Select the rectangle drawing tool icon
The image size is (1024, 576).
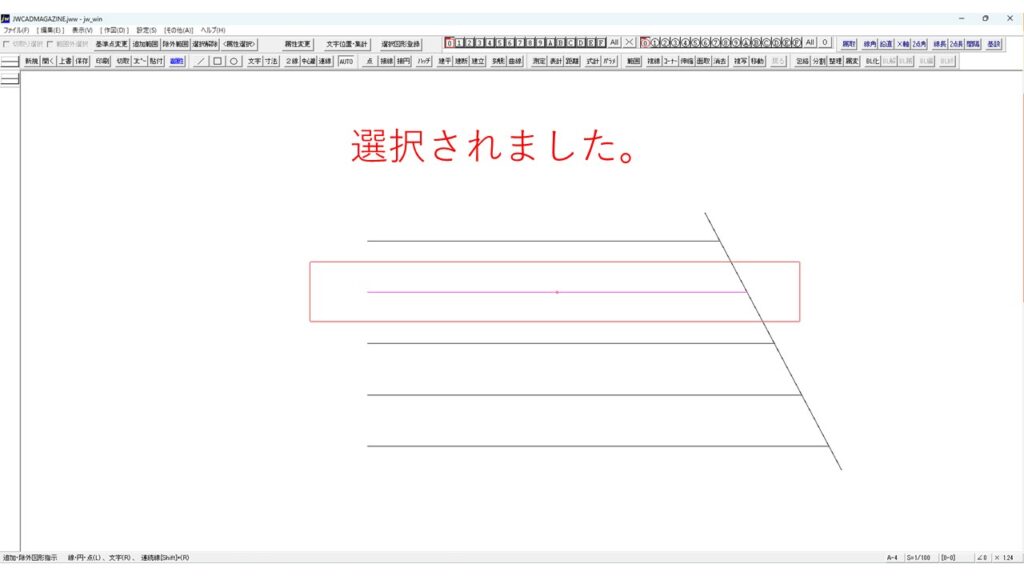pos(217,61)
